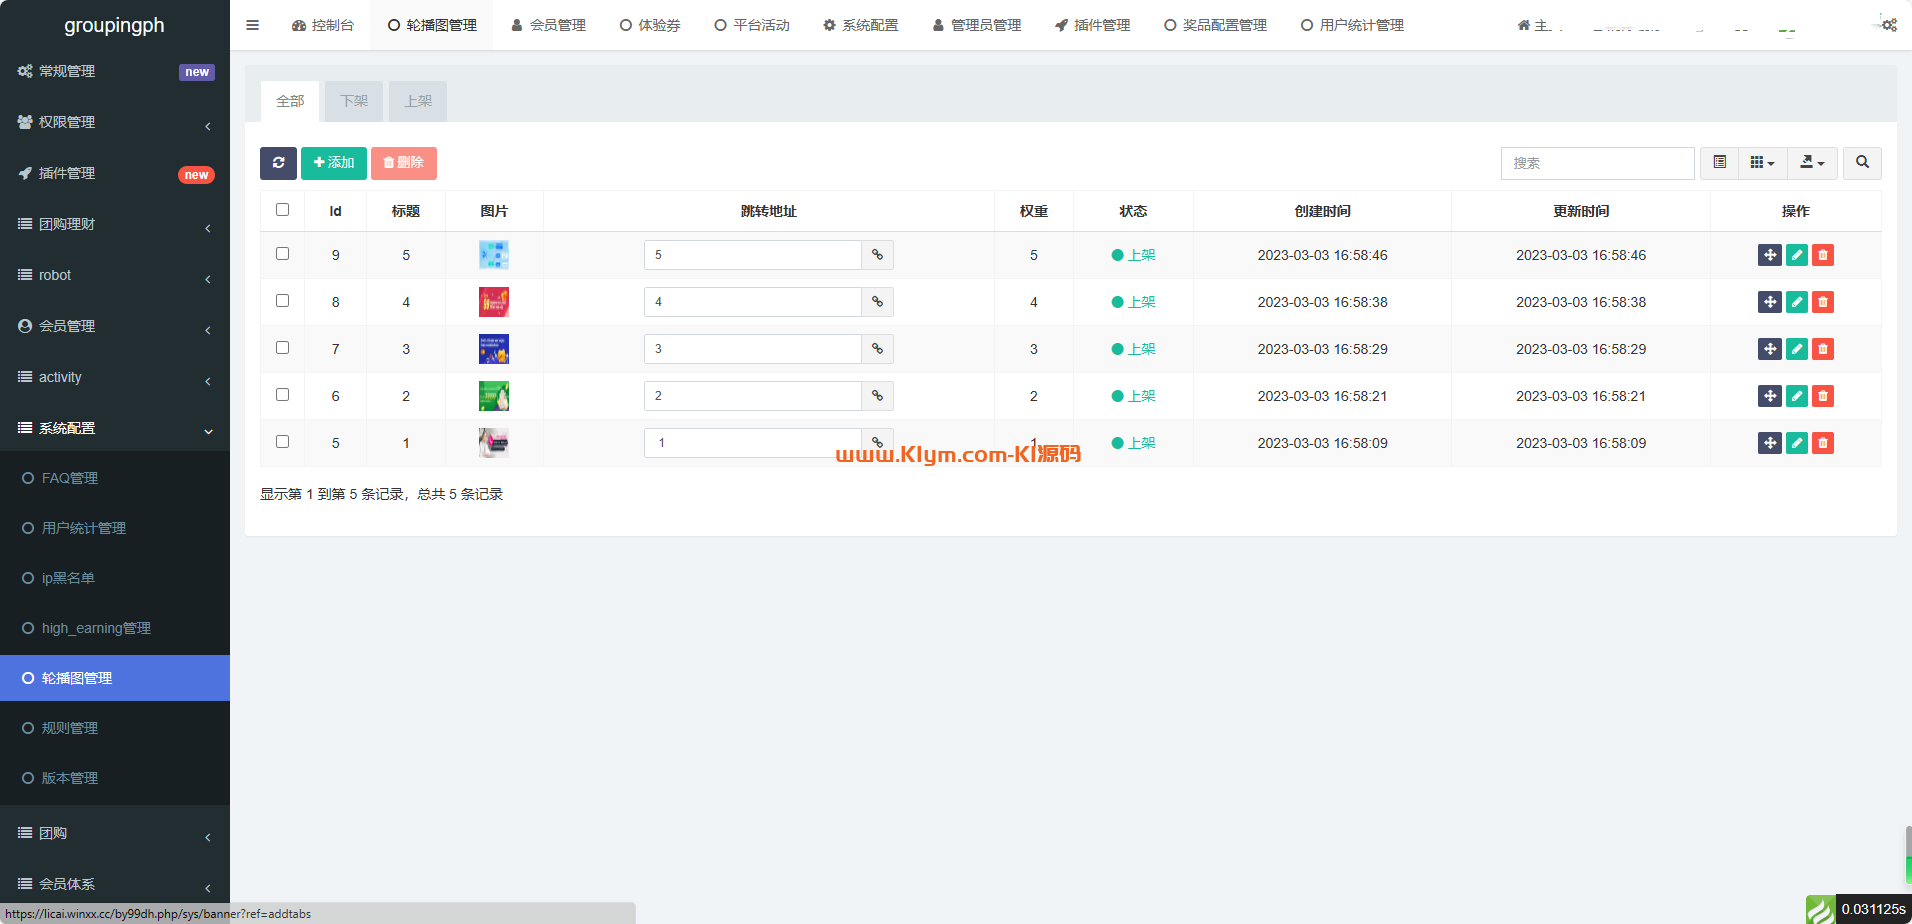Open ip黑名单 in the sidebar

coord(115,578)
